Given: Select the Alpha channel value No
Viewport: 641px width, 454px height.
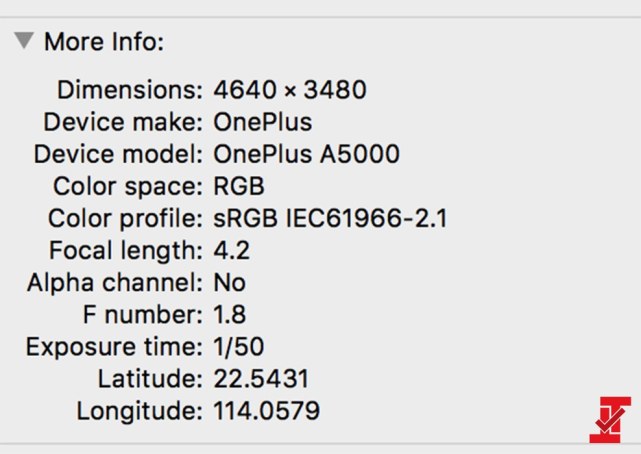Looking at the screenshot, I should pos(230,282).
